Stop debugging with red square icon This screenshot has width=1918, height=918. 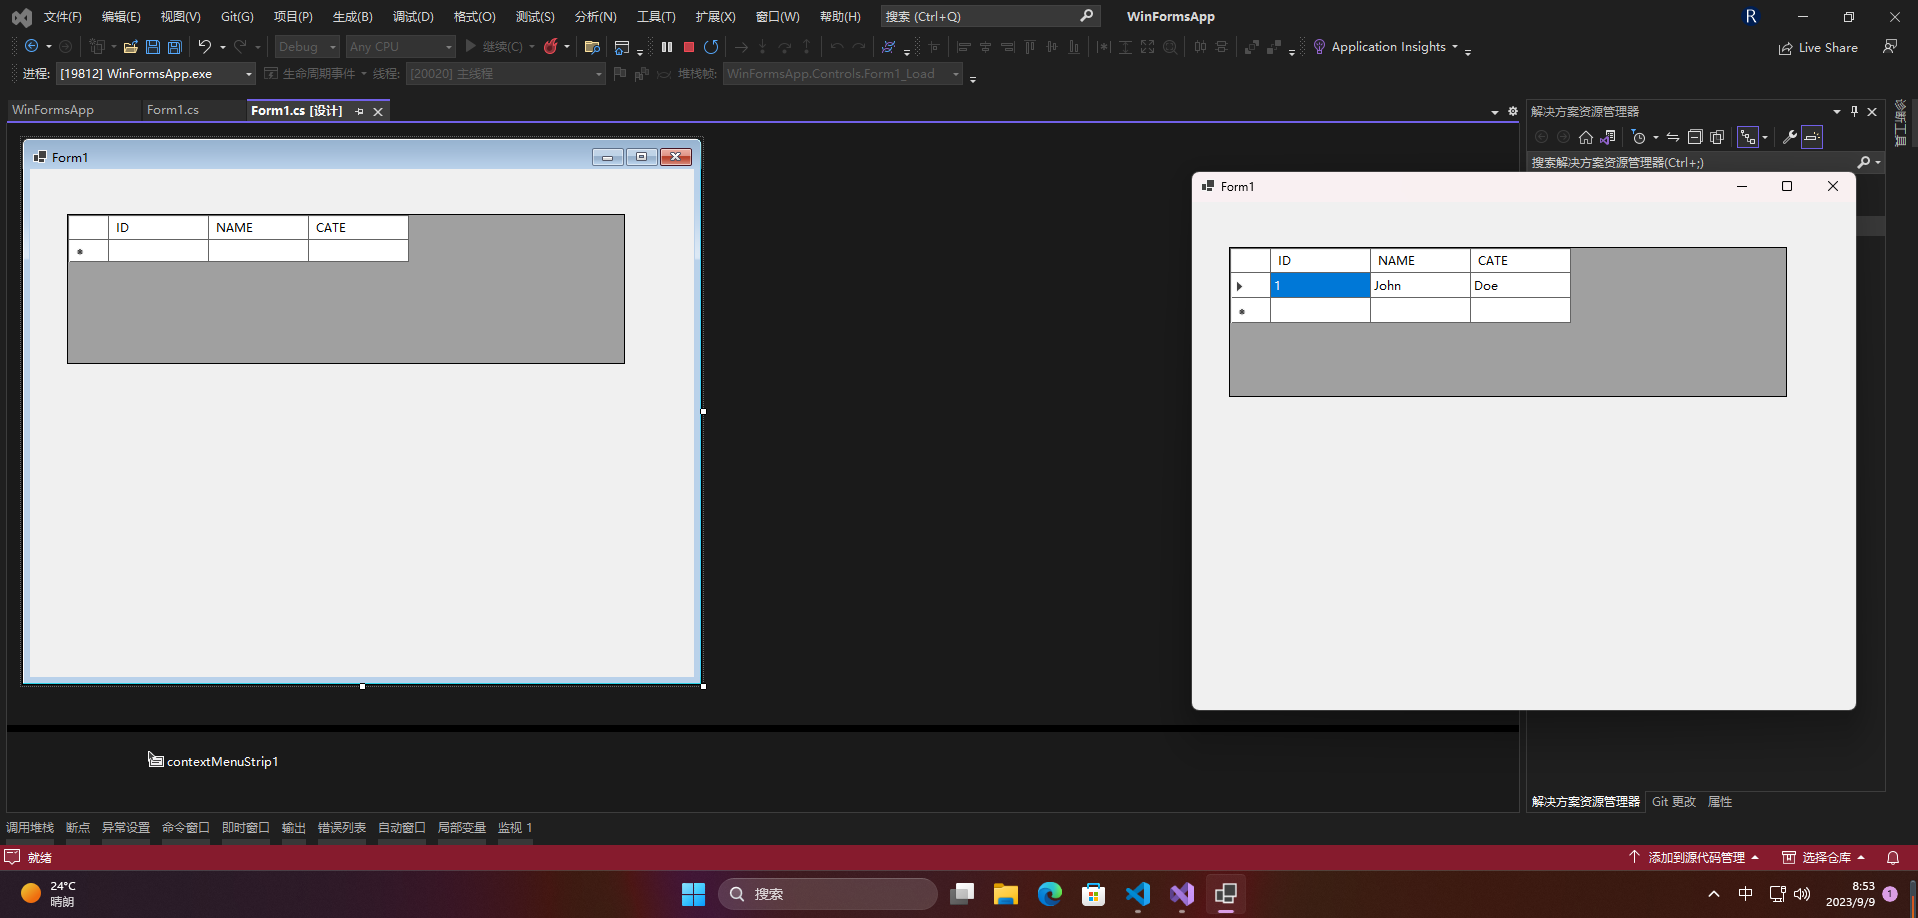[689, 47]
